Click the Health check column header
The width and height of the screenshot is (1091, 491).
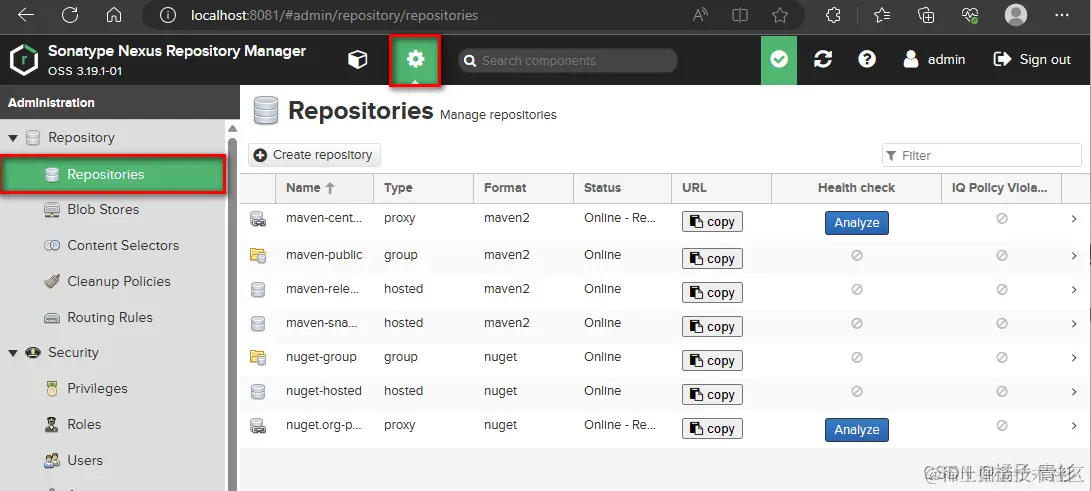(857, 188)
